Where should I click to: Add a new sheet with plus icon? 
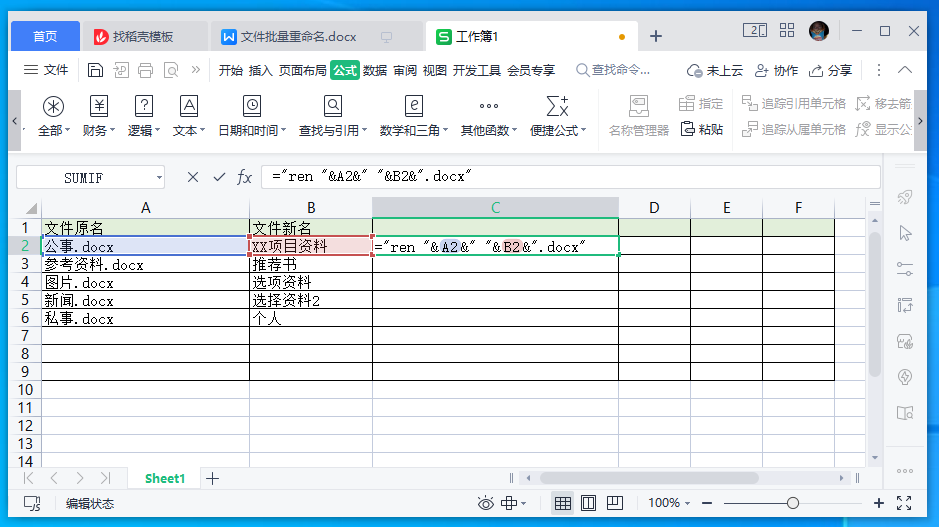click(x=213, y=478)
